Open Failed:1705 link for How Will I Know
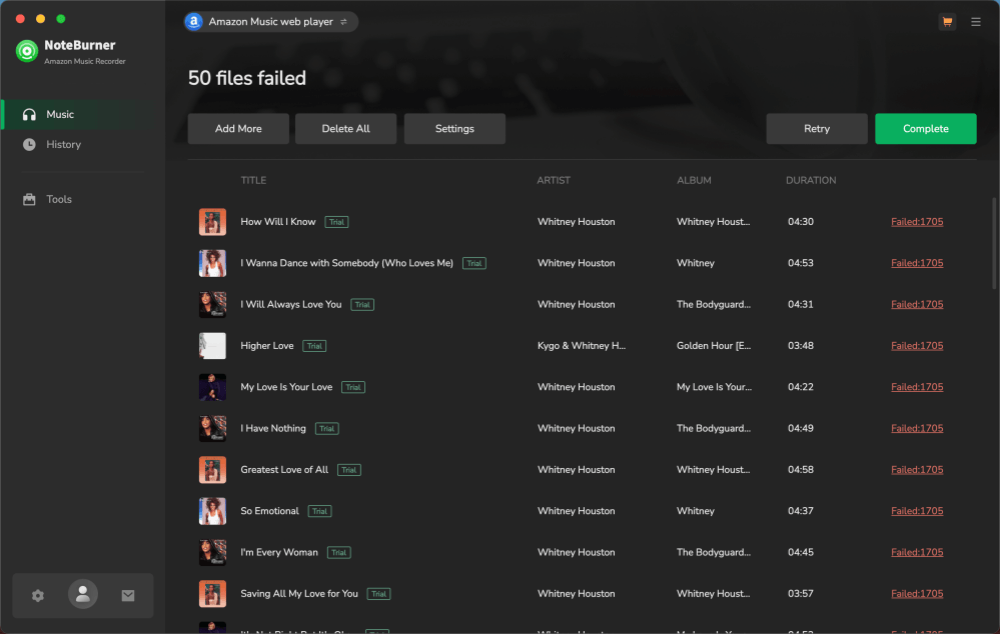Viewport: 1000px width, 634px height. (x=916, y=221)
